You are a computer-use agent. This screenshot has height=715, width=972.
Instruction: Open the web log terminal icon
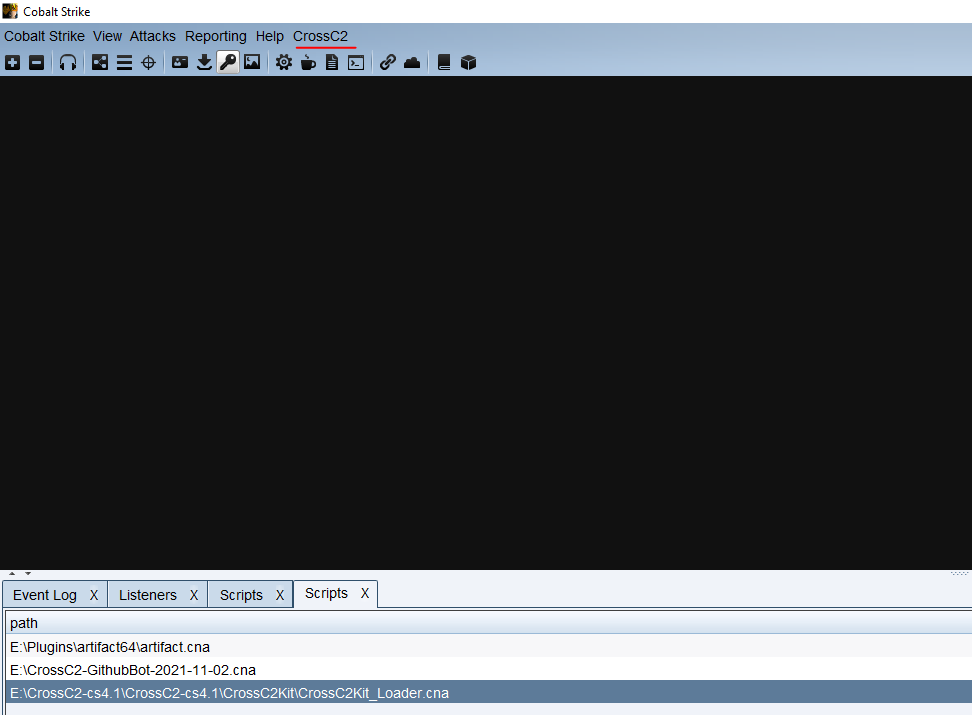pyautogui.click(x=355, y=62)
